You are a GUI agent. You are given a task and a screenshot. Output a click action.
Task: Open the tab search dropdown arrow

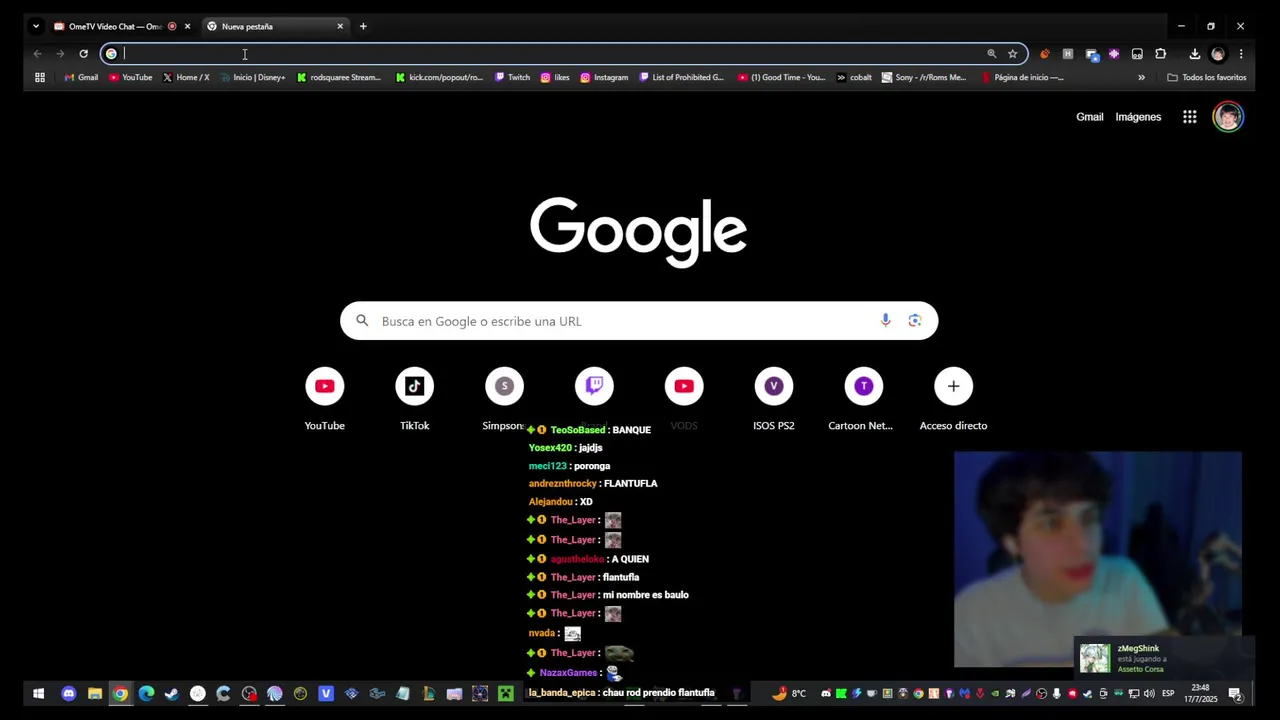coord(36,26)
